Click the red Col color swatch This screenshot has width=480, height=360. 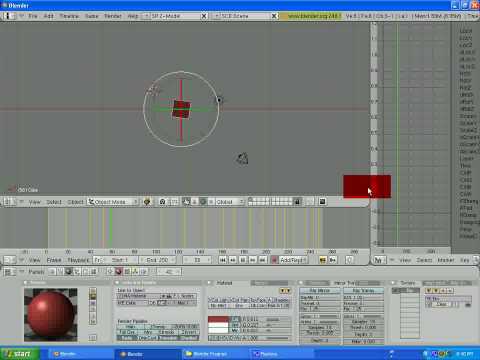(218, 319)
